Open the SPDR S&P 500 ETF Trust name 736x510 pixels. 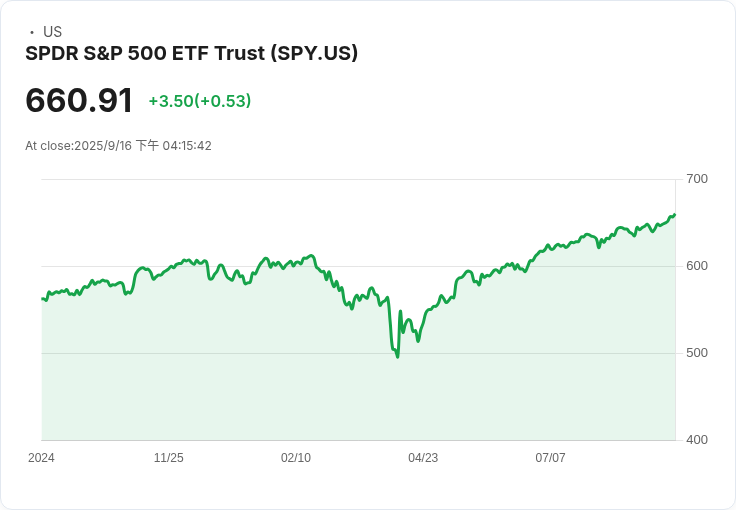click(x=145, y=54)
